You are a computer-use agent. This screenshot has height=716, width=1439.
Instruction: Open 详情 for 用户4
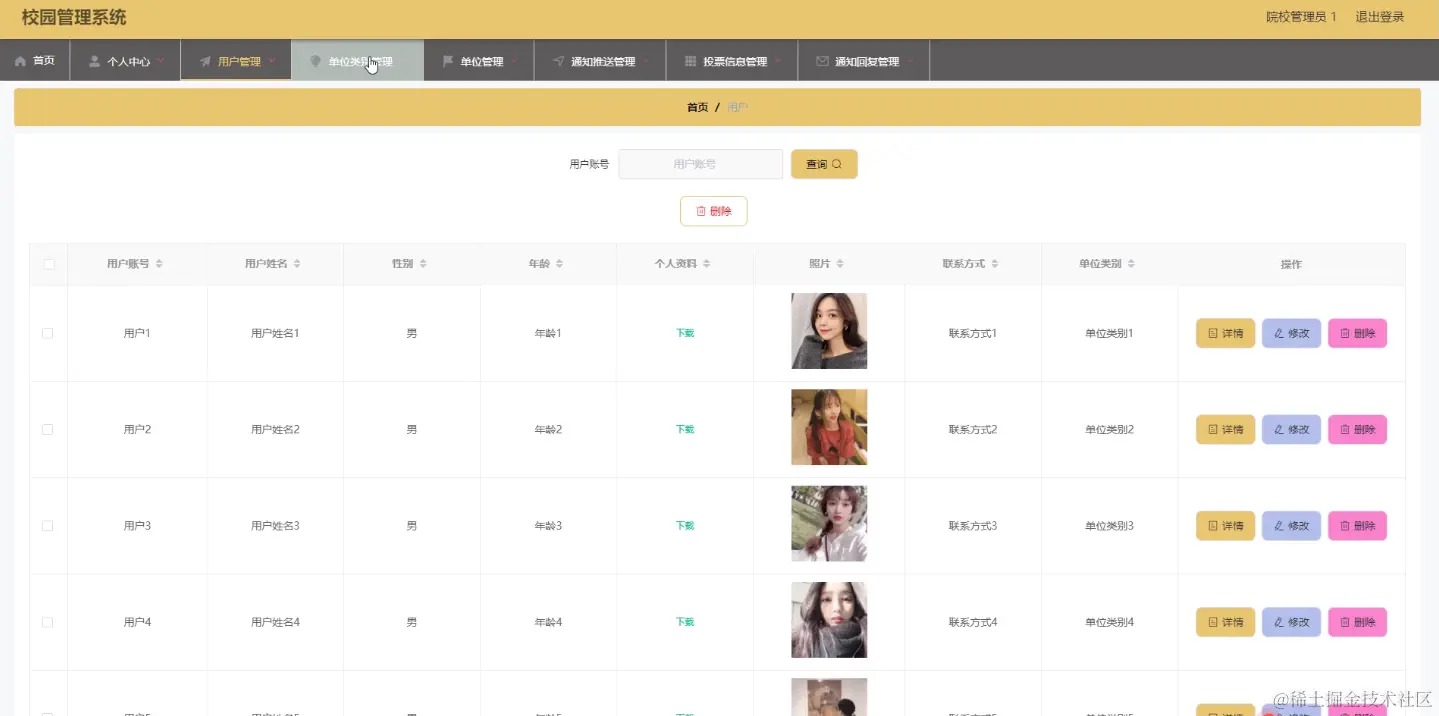point(1225,622)
